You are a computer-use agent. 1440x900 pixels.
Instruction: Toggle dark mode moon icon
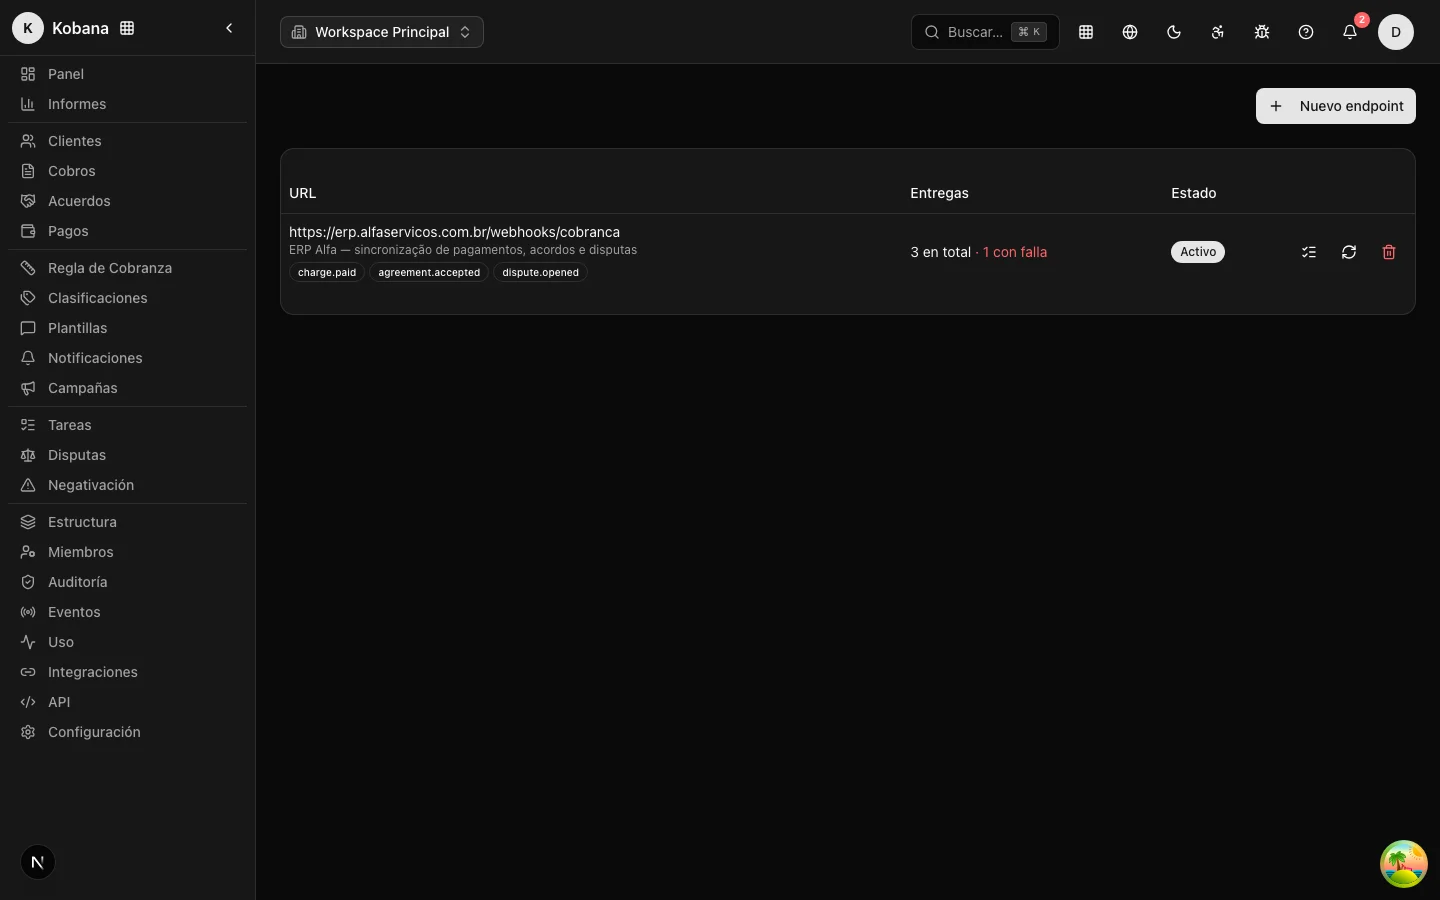coord(1174,32)
